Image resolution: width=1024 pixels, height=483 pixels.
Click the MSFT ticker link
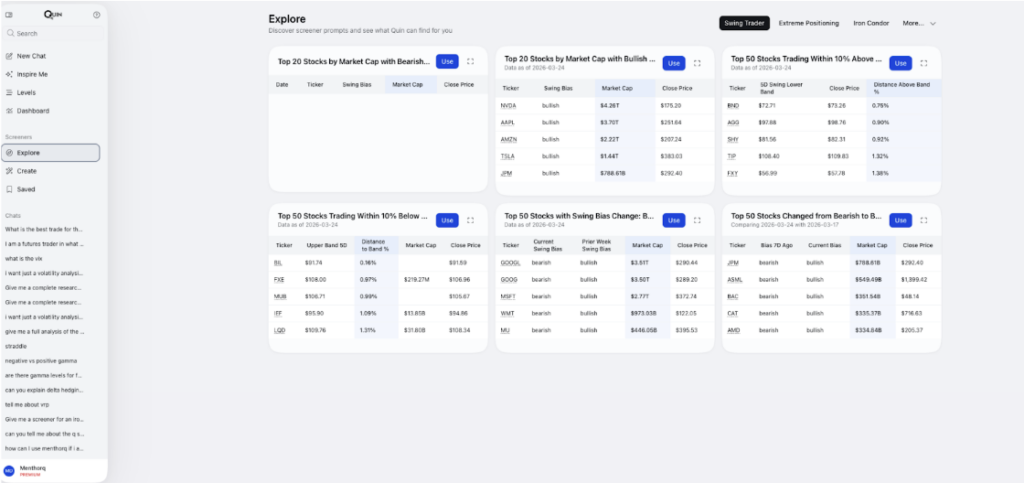tap(509, 296)
